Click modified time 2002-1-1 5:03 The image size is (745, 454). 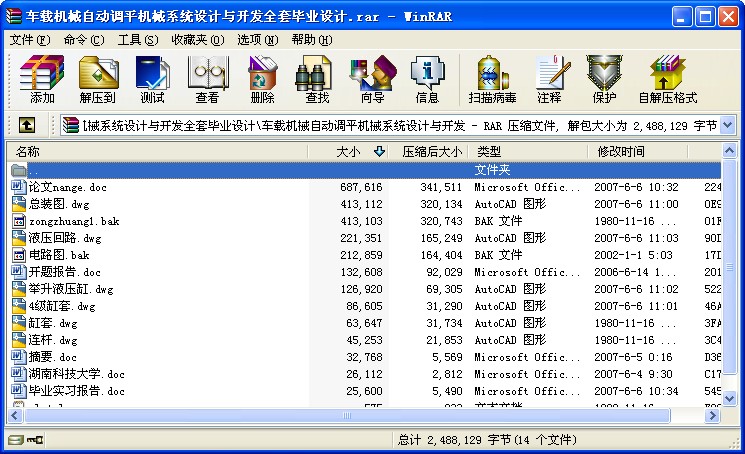tap(633, 255)
